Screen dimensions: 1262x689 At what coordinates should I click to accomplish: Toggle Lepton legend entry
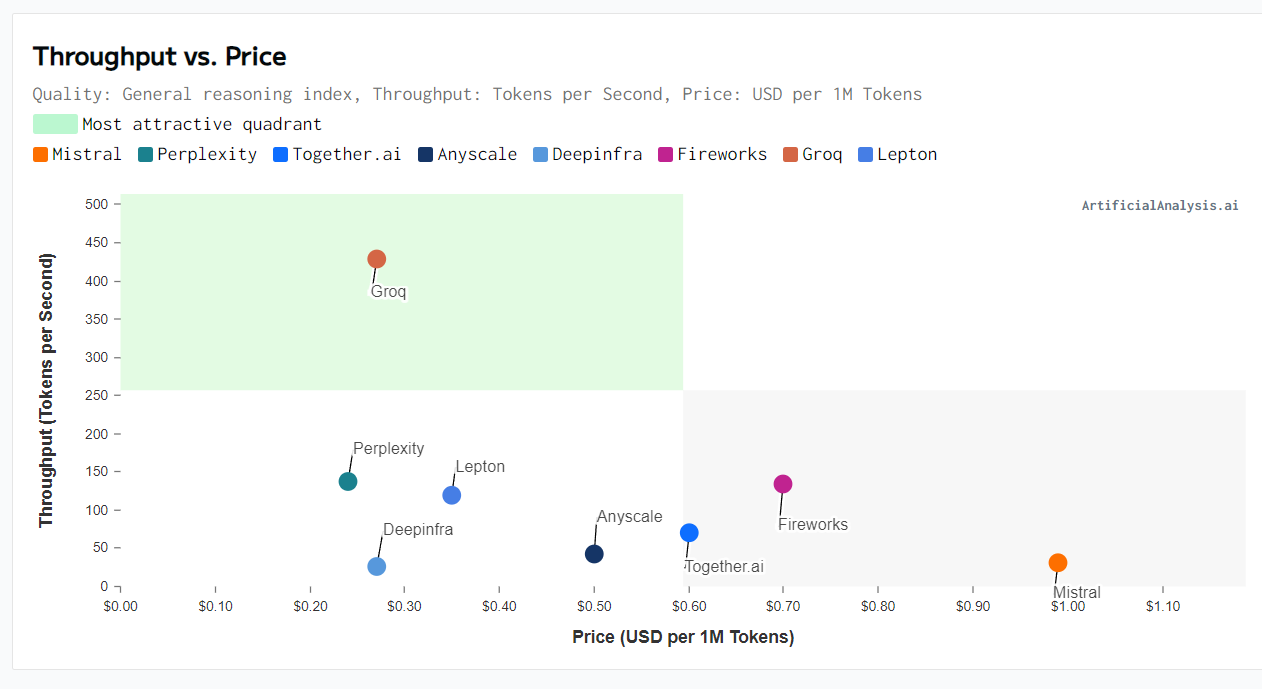tap(898, 154)
